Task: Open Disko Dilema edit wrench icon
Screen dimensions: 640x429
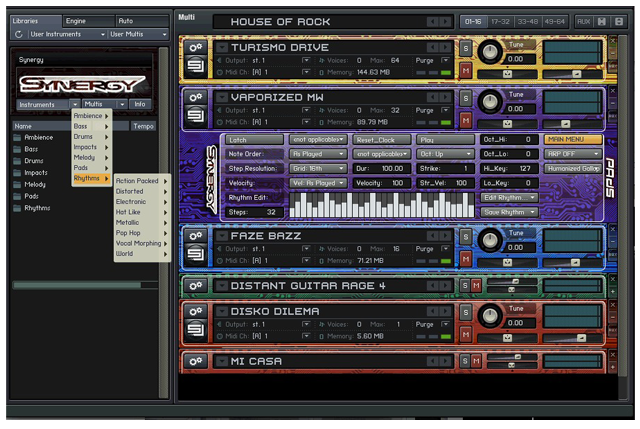Action: 196,311
